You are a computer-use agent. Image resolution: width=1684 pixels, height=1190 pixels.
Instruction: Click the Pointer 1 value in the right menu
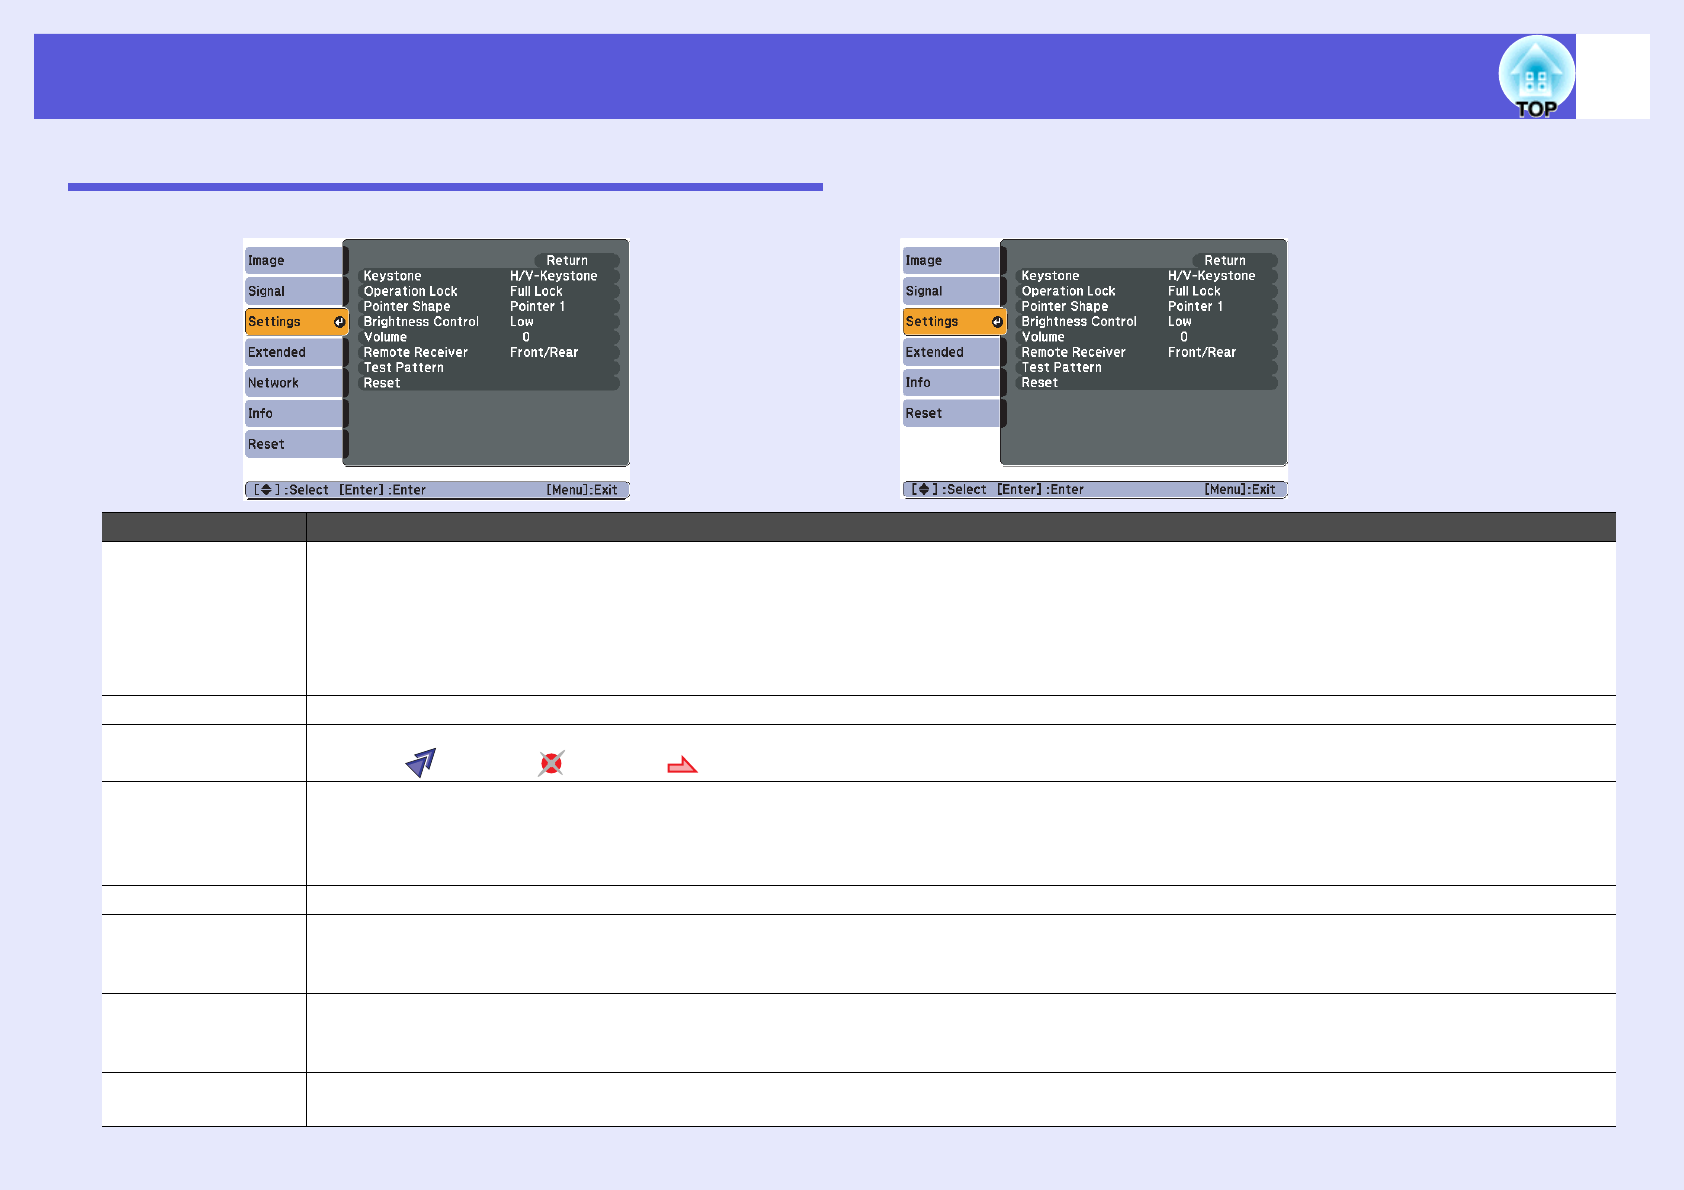point(1195,307)
